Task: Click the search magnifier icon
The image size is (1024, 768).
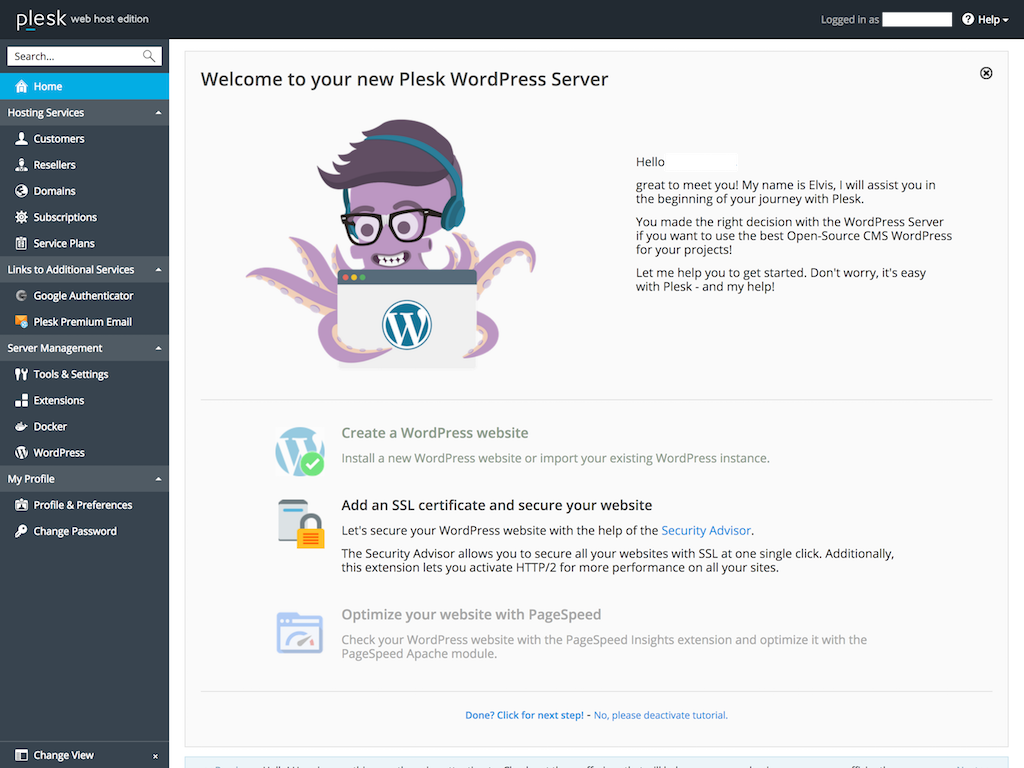Action: (x=149, y=56)
